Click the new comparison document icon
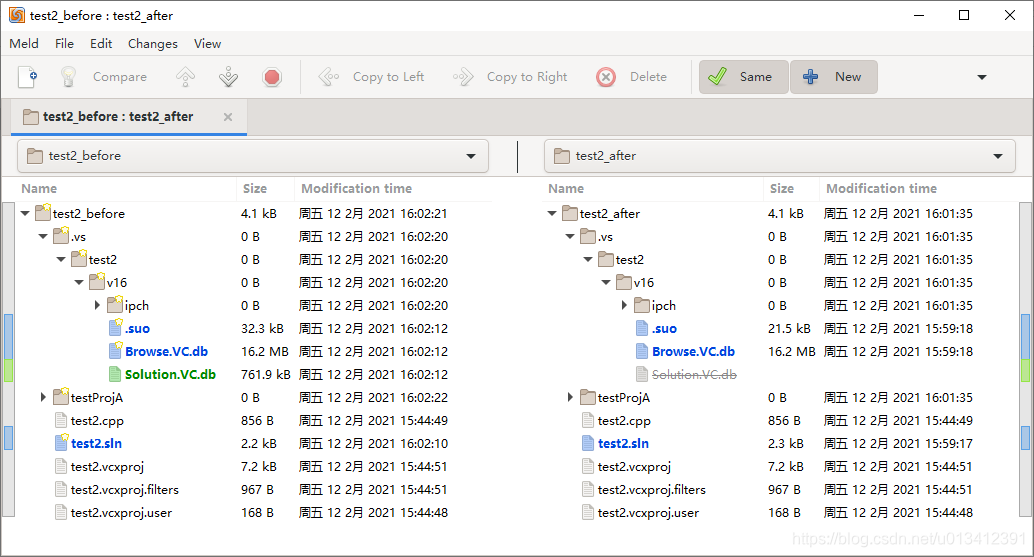Screen dimensions: 1034x557 (28, 77)
